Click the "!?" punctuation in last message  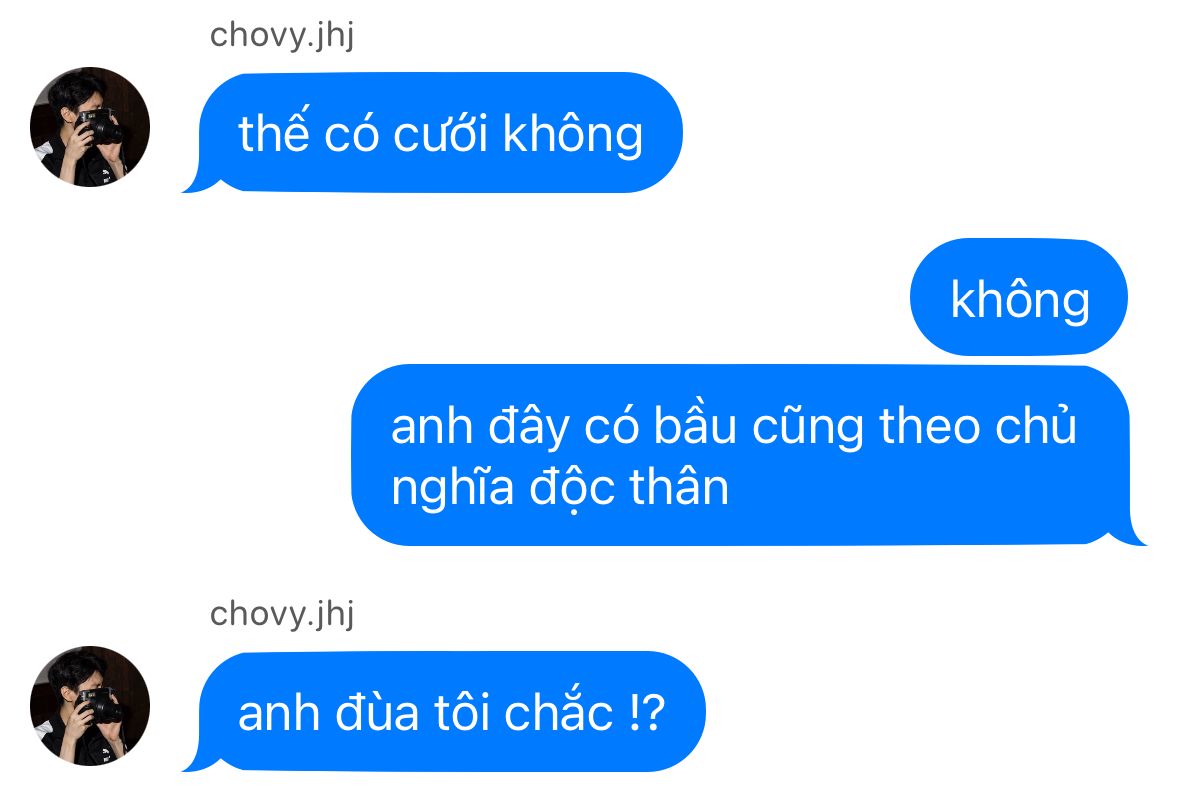click(x=647, y=713)
